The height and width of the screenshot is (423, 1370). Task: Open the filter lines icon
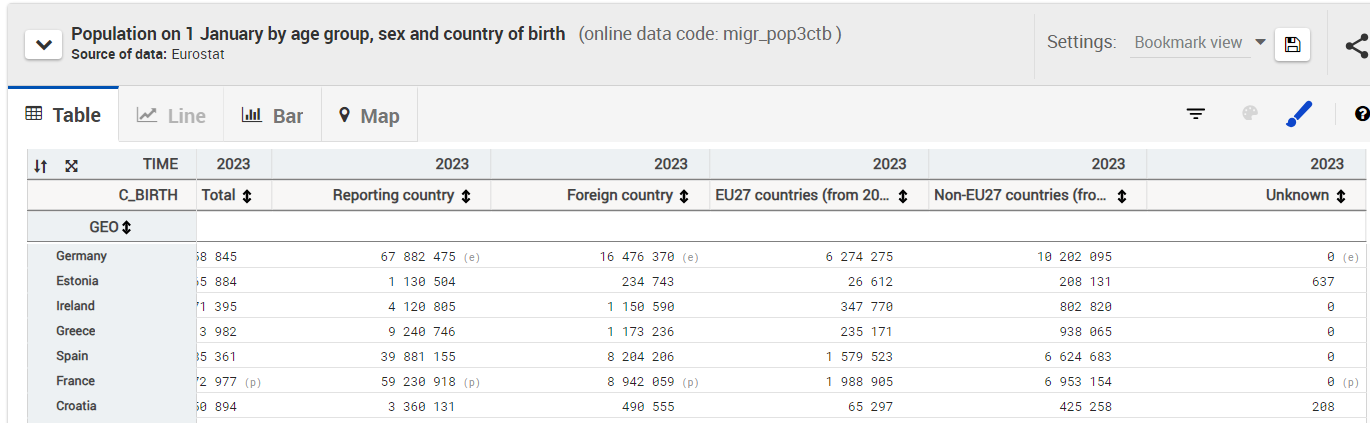(1195, 114)
